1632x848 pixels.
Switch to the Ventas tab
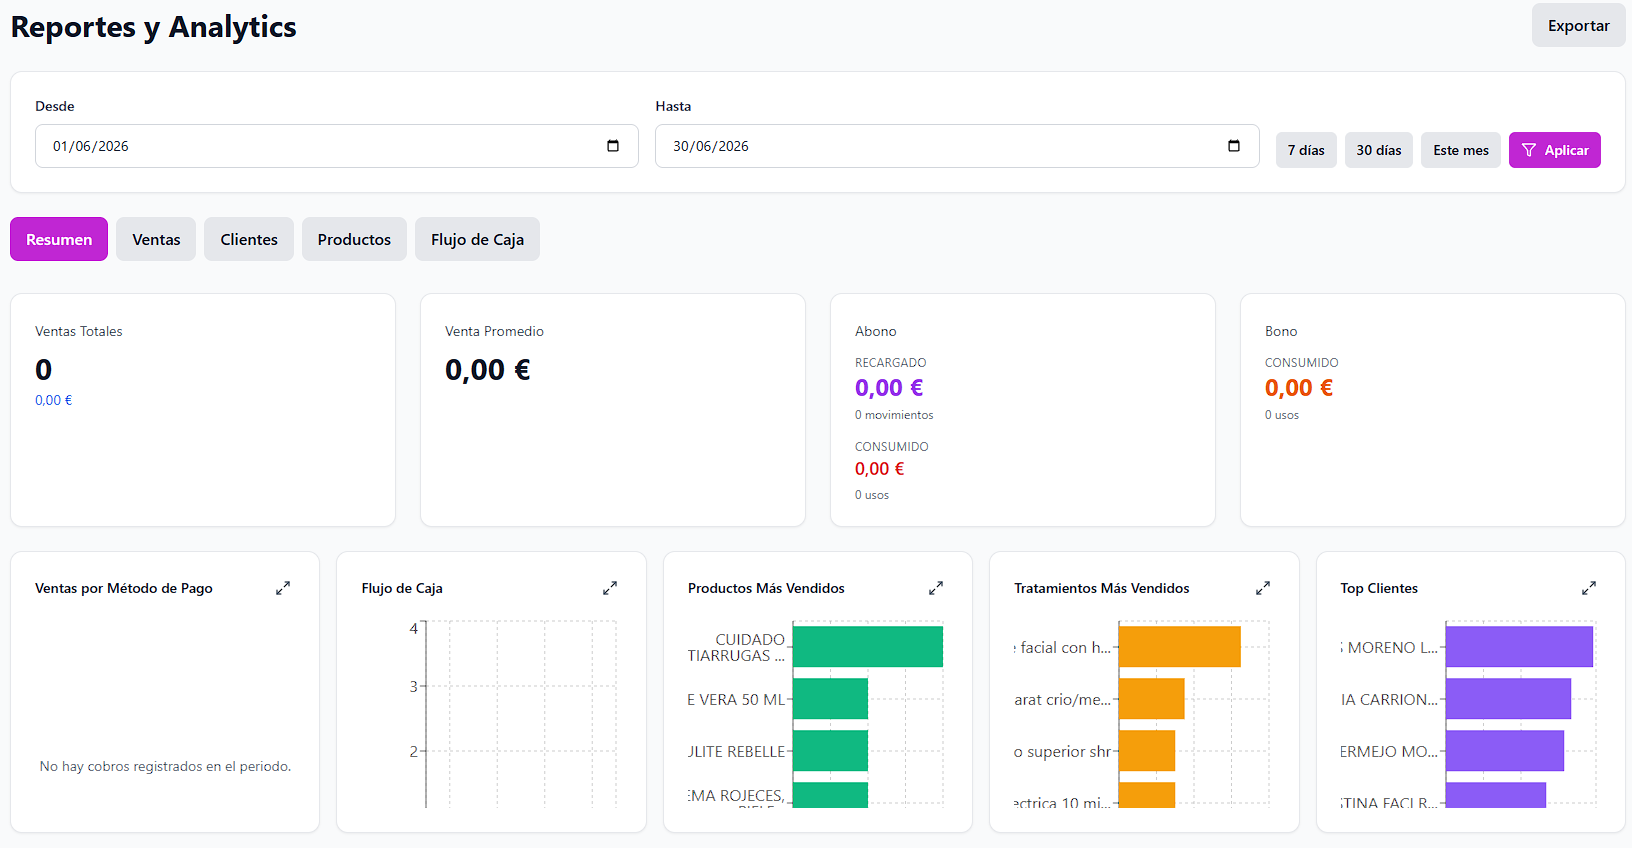pyautogui.click(x=156, y=239)
